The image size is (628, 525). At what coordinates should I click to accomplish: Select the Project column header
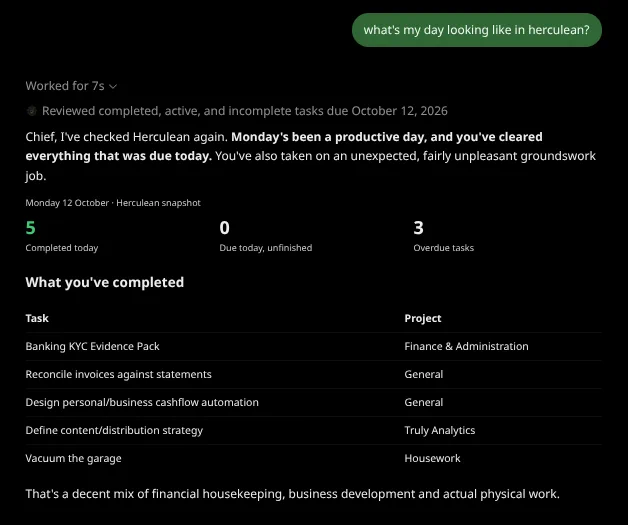tap(423, 318)
